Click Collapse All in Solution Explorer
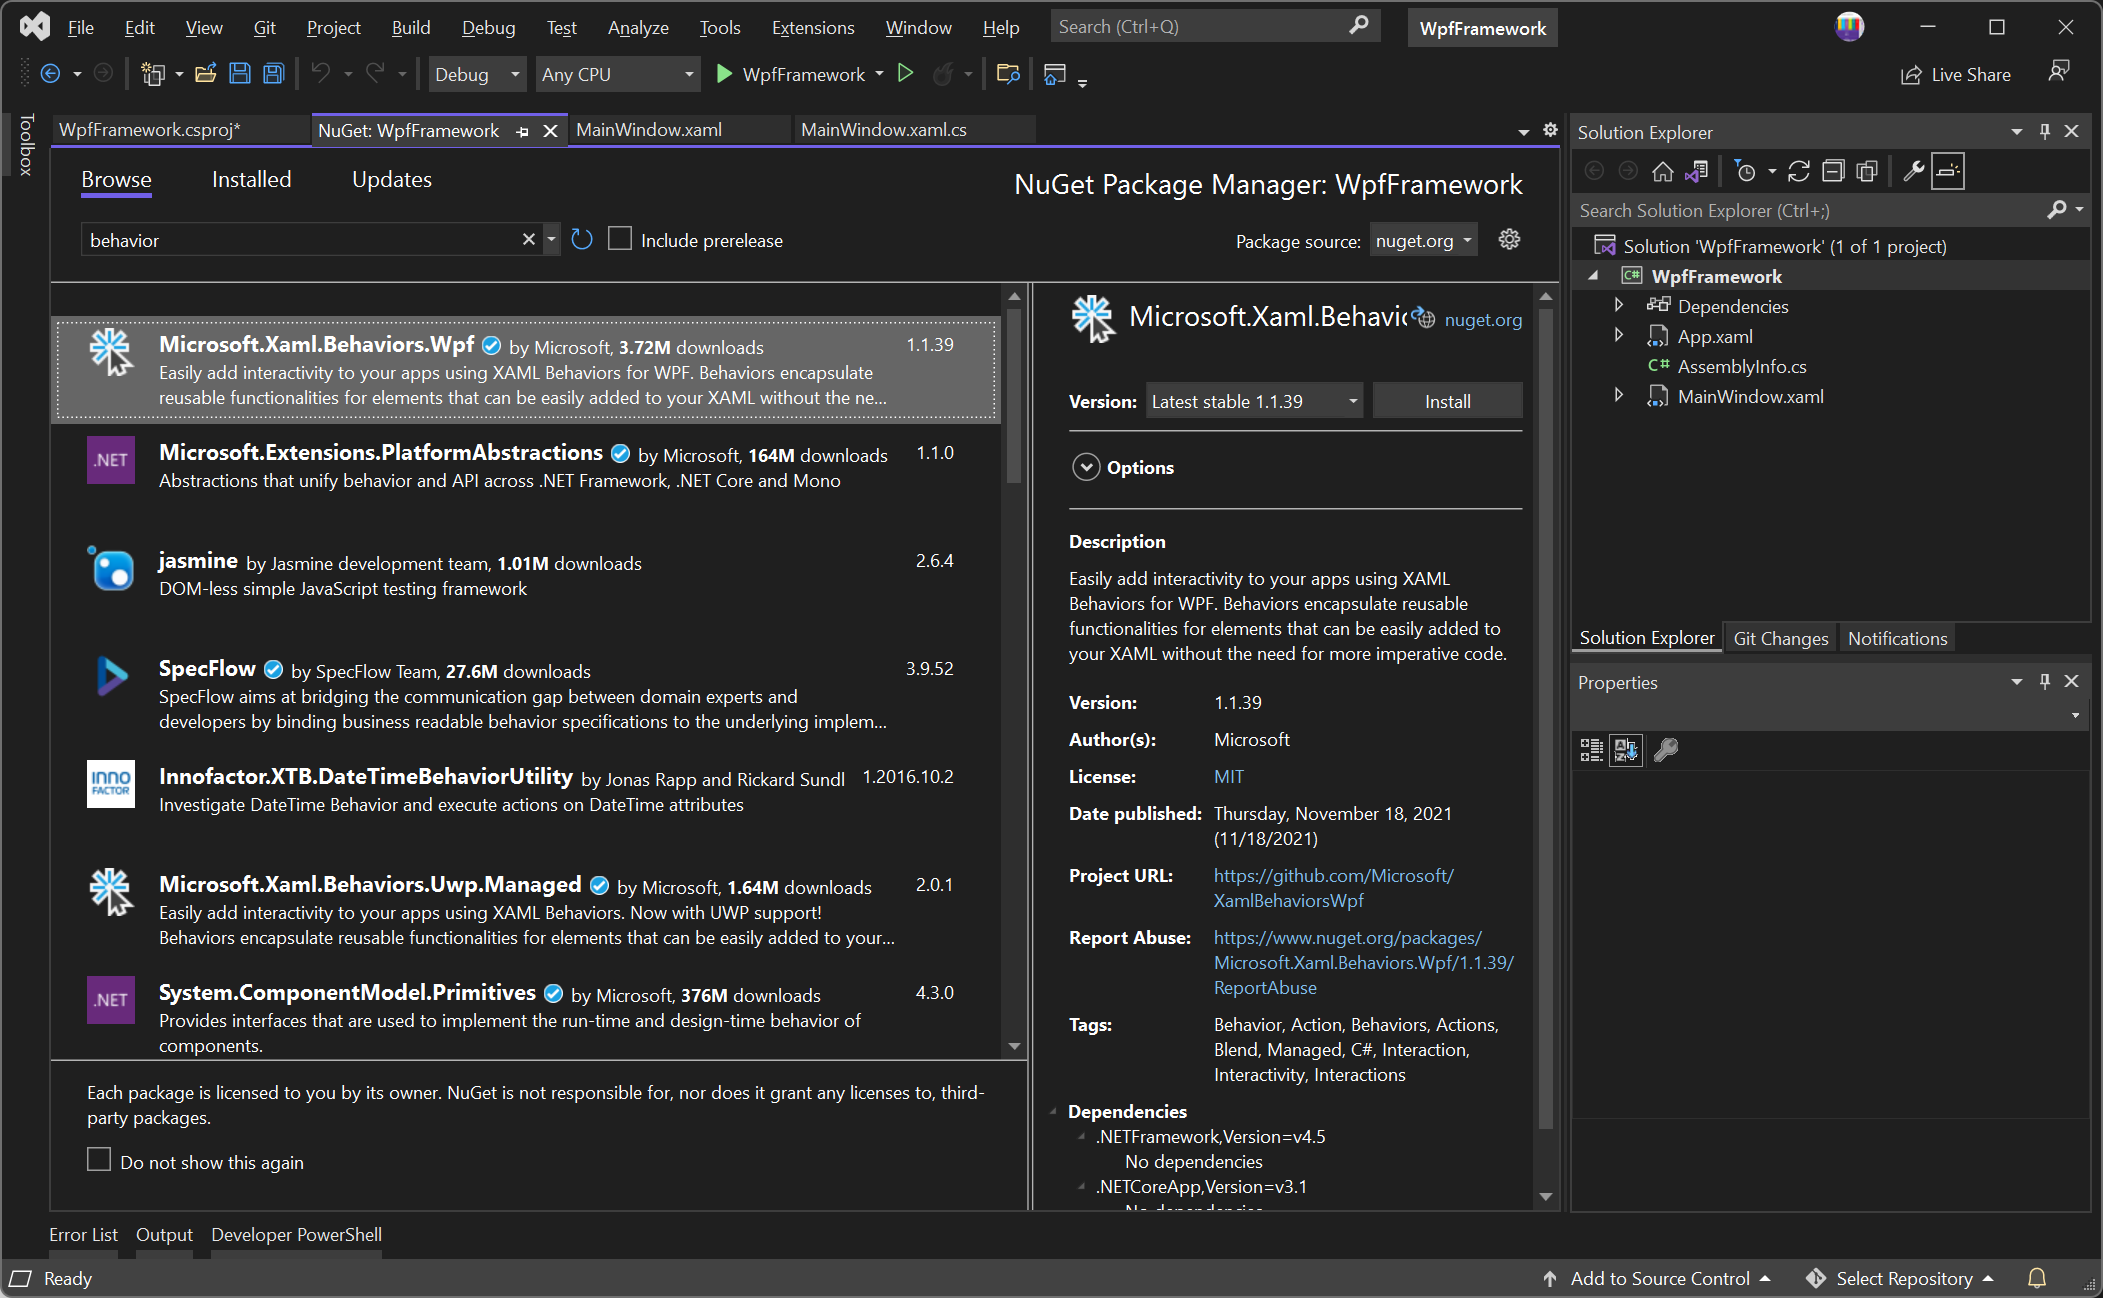 tap(1832, 172)
